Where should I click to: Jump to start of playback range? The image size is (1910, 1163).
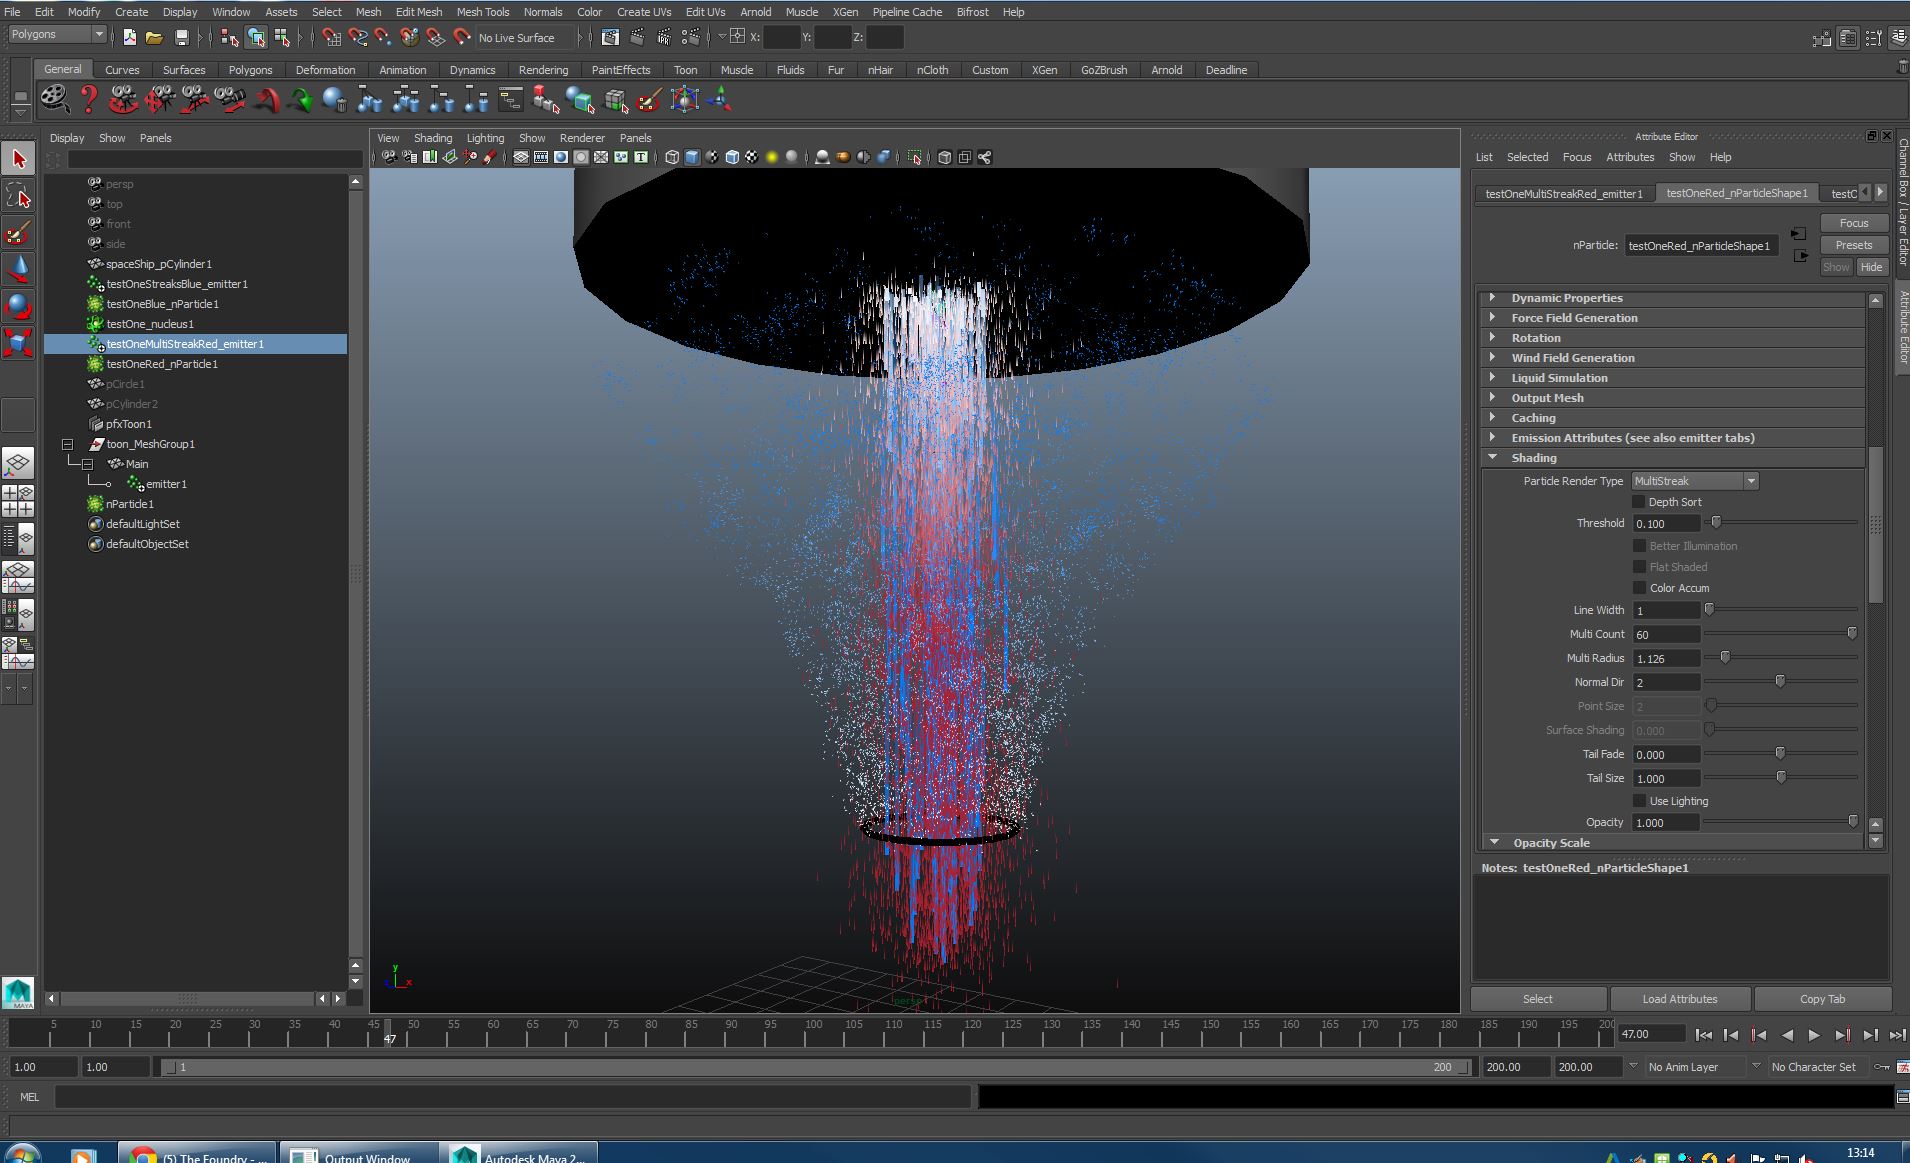[1703, 1035]
